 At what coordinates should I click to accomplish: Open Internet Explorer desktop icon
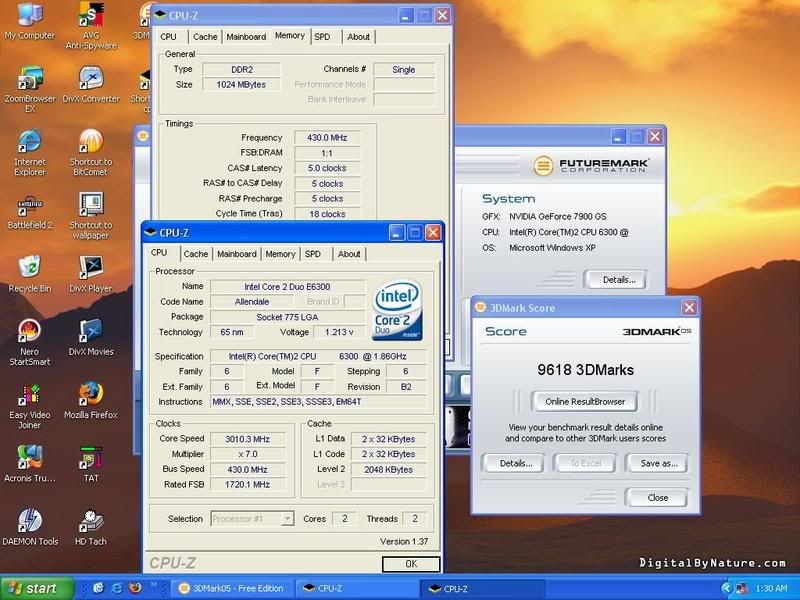30,141
